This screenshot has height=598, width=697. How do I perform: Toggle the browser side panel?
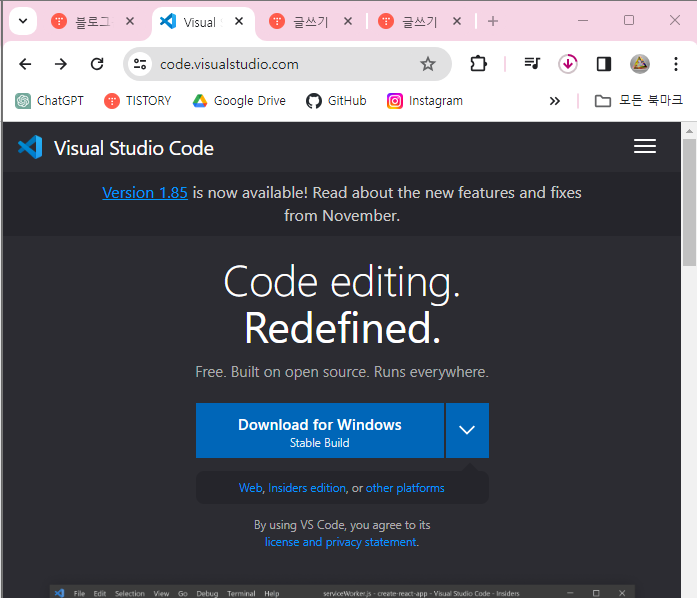pos(604,64)
